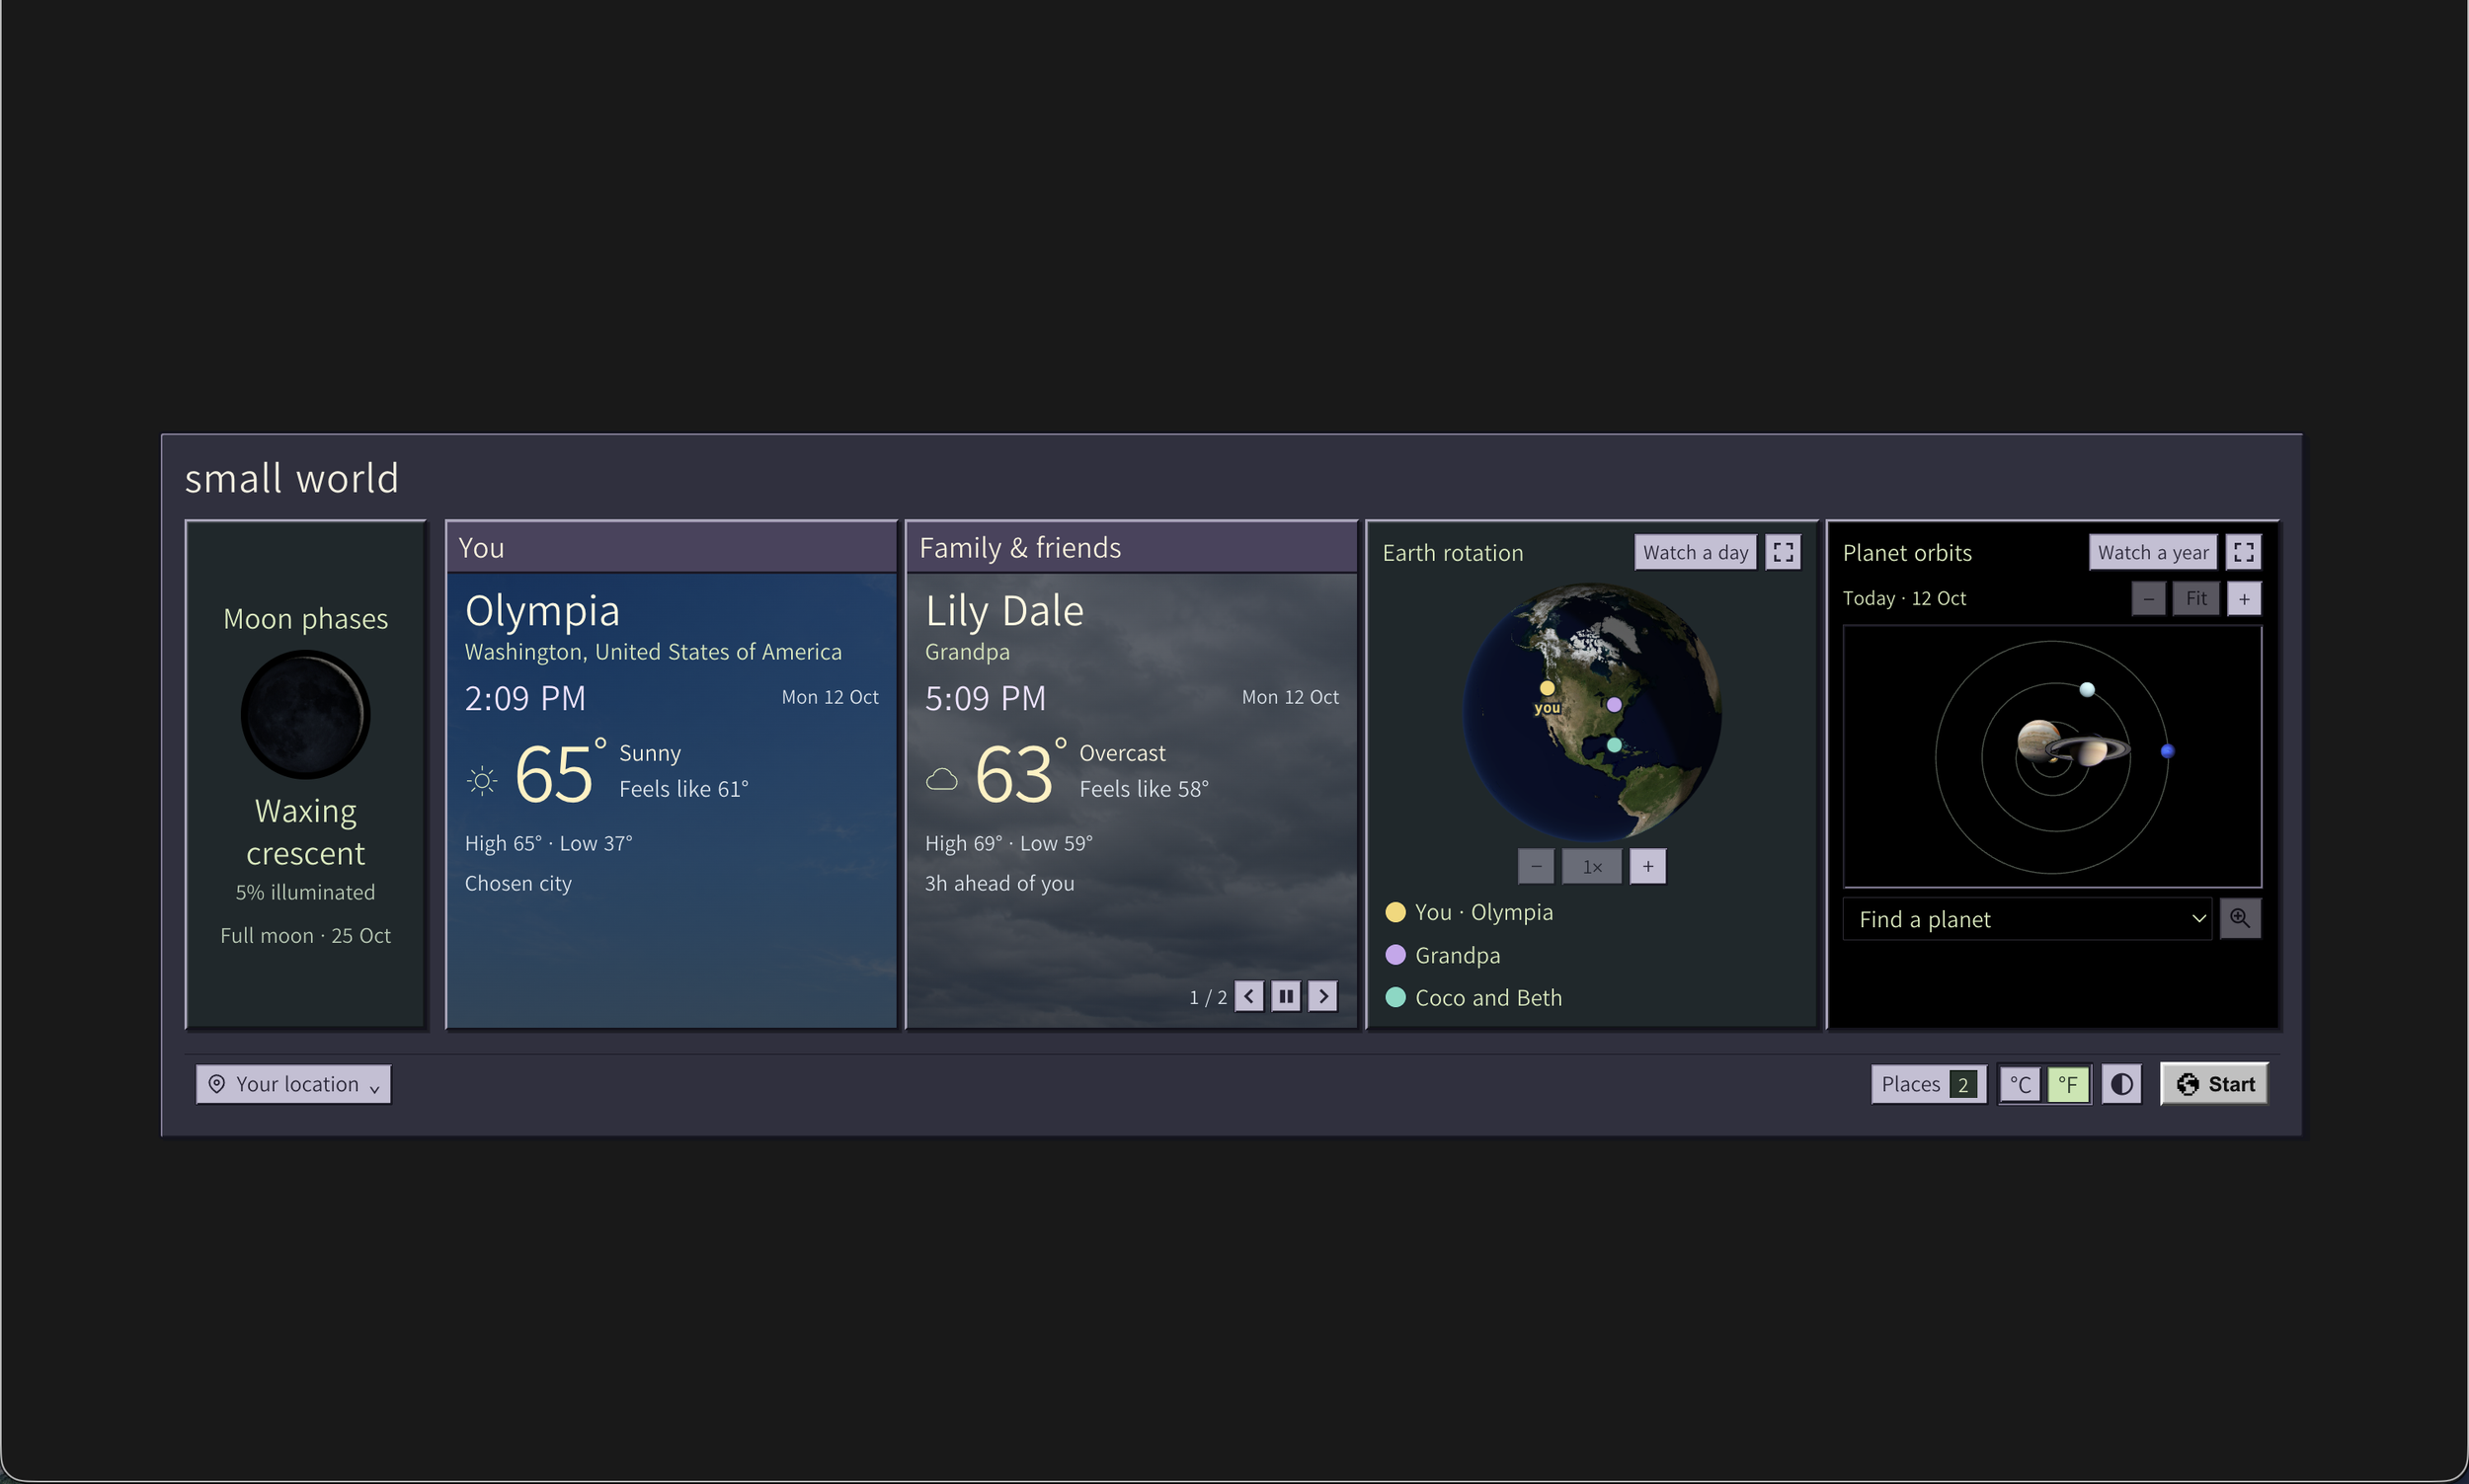Click the sunny weather icon
2469x1484 pixels.
pos(482,780)
